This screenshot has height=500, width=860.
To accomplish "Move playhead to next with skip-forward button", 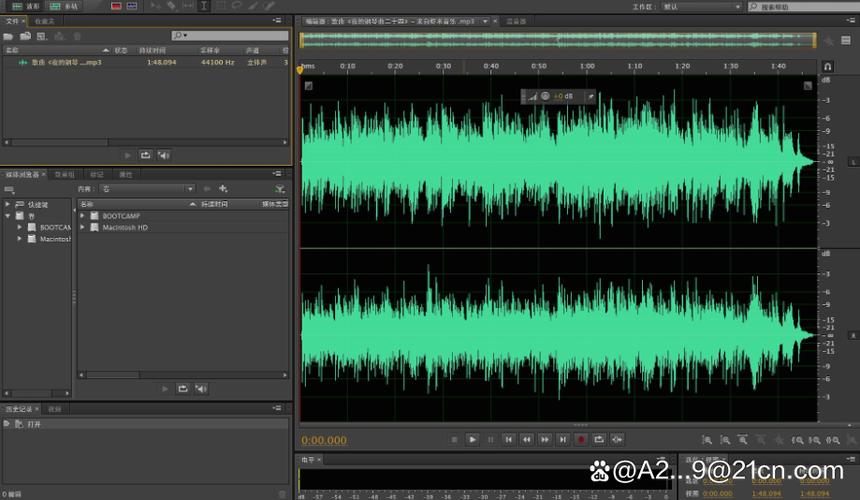I will coord(563,439).
